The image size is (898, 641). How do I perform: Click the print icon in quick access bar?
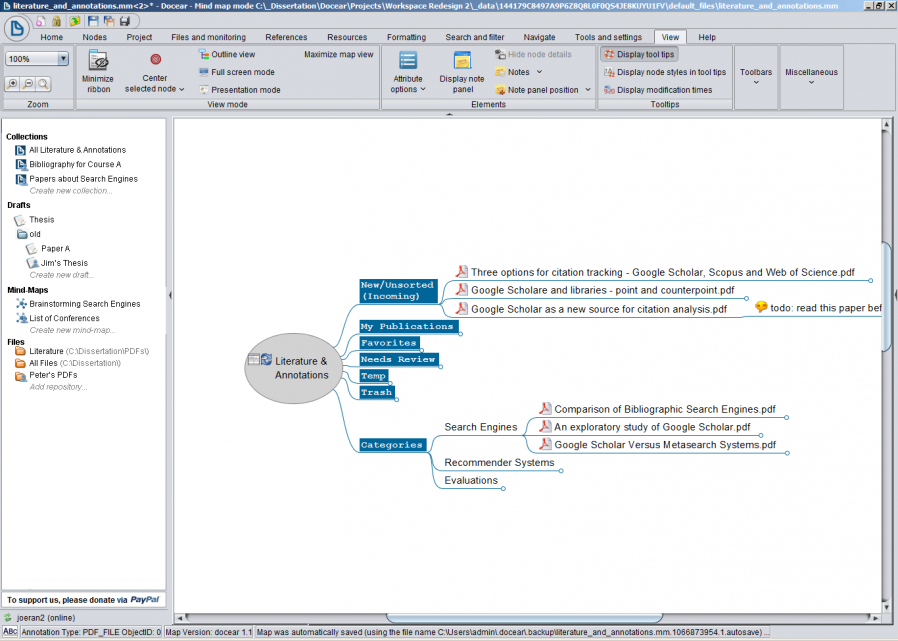(124, 21)
